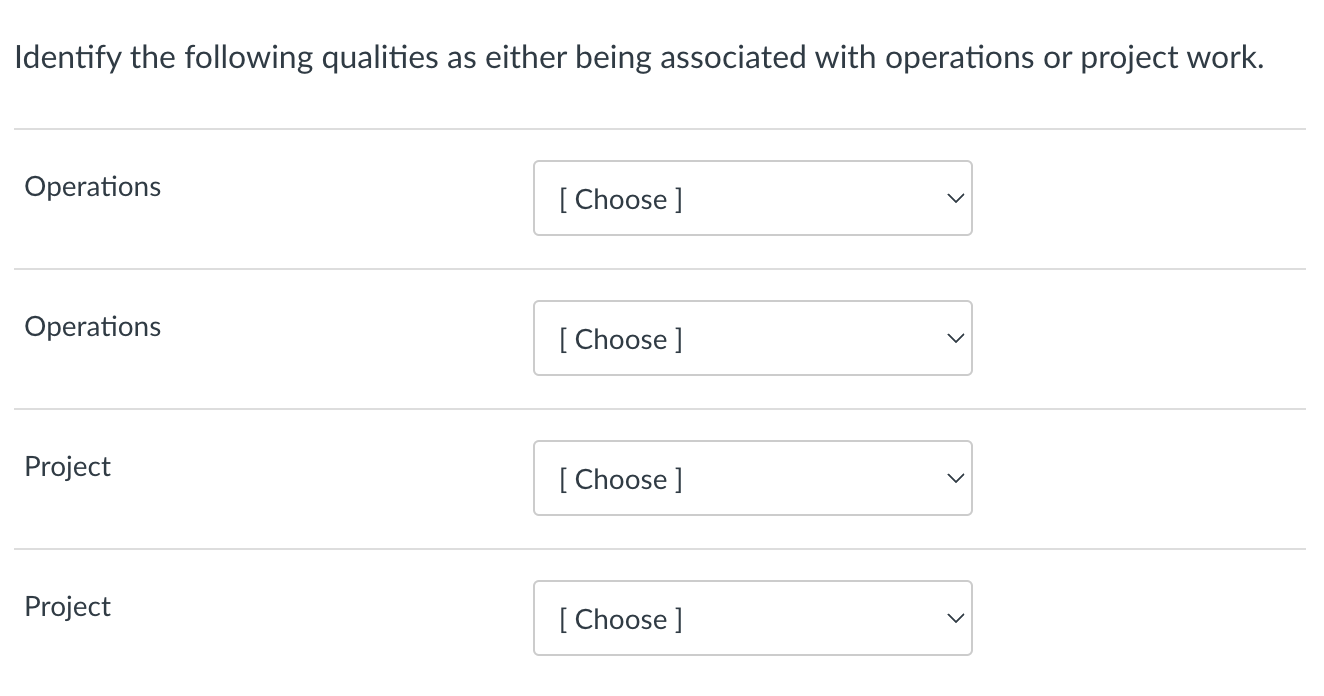Click the [ Choose ] placeholder in the second dropdown
Image resolution: width=1324 pixels, height=696 pixels.
620,339
